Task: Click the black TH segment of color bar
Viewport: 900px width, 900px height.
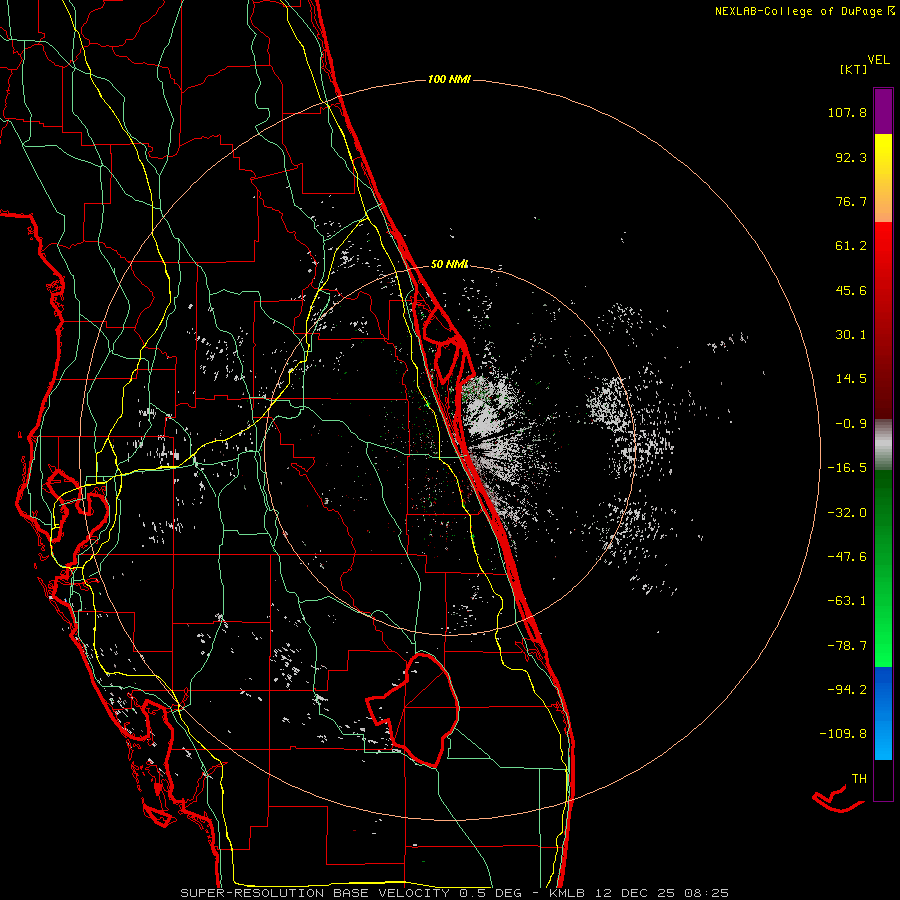Action: click(x=883, y=779)
